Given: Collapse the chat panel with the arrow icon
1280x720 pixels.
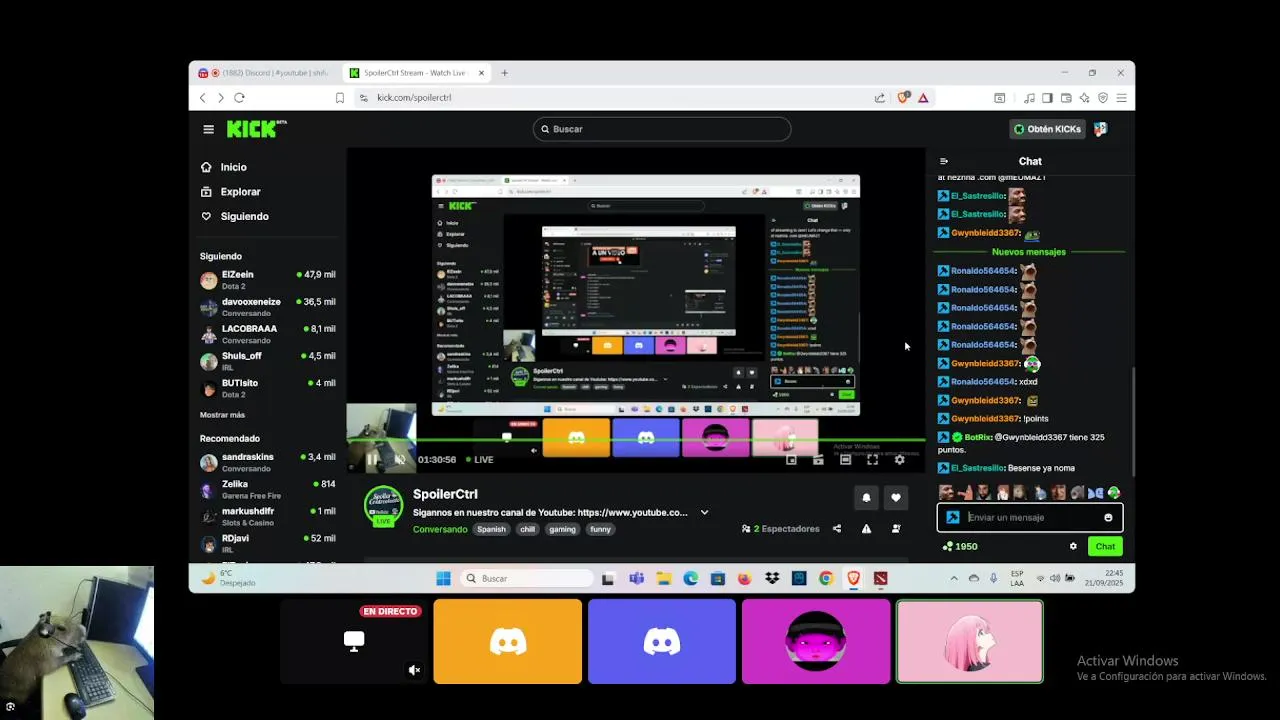Looking at the screenshot, I should point(943,161).
